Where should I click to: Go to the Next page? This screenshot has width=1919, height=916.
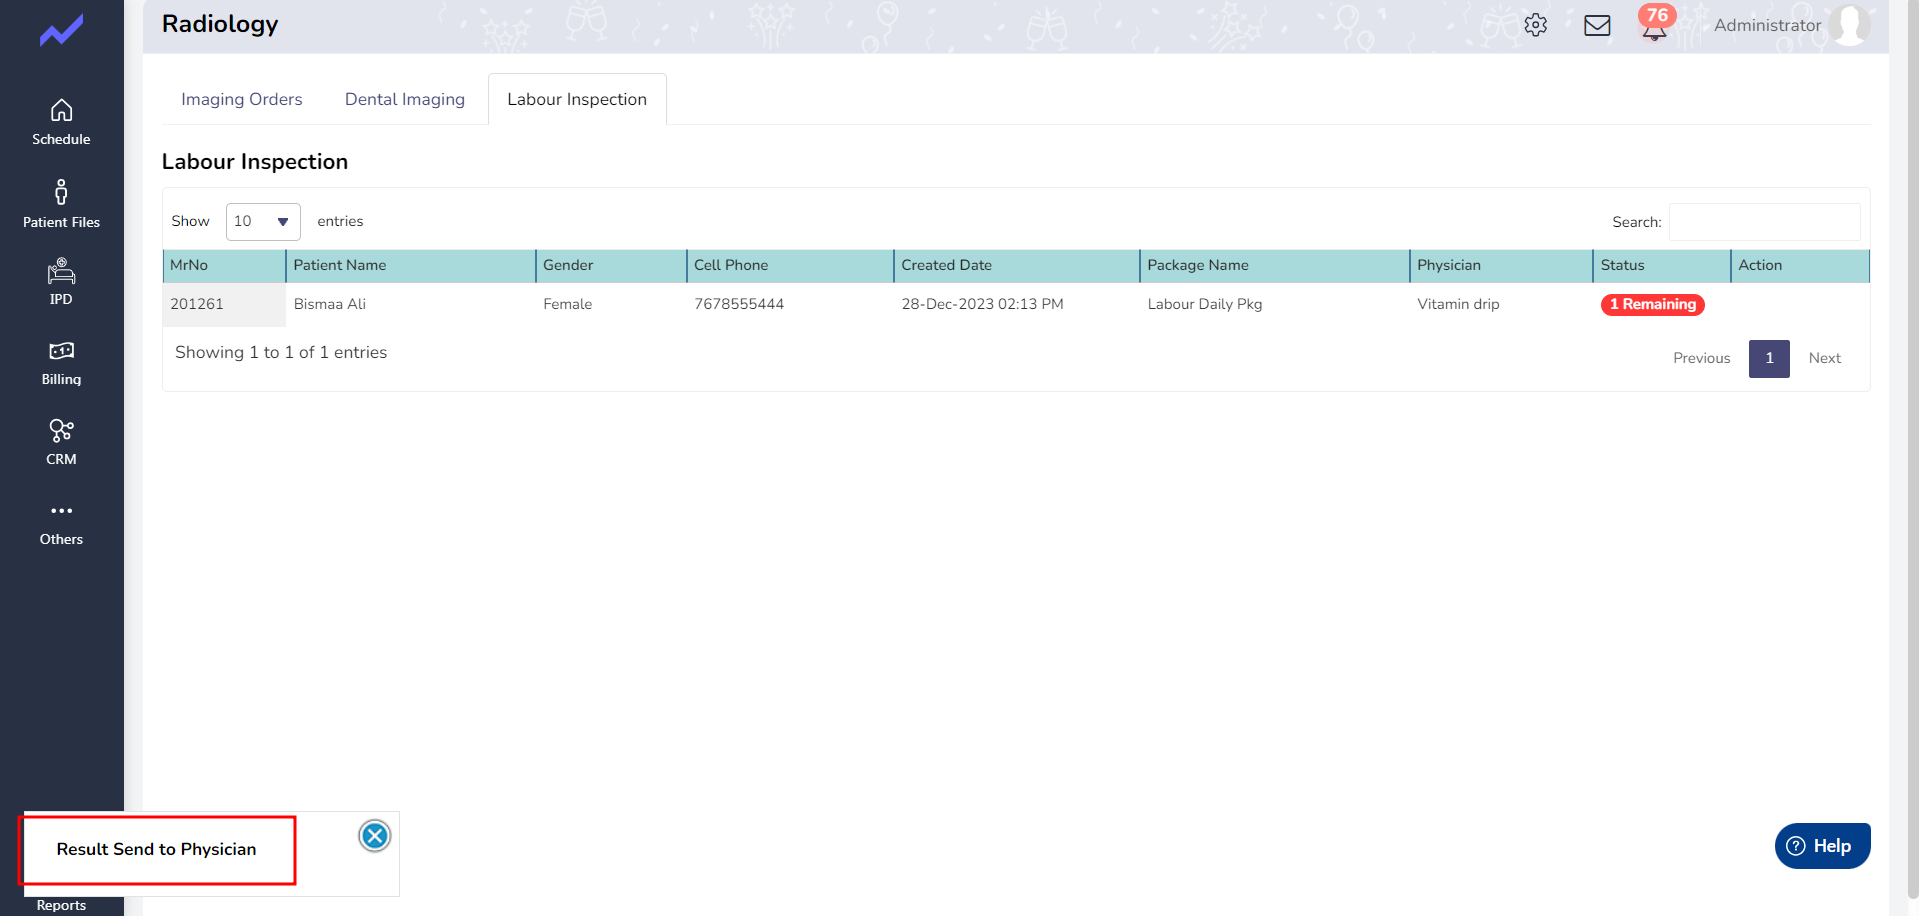pos(1824,358)
